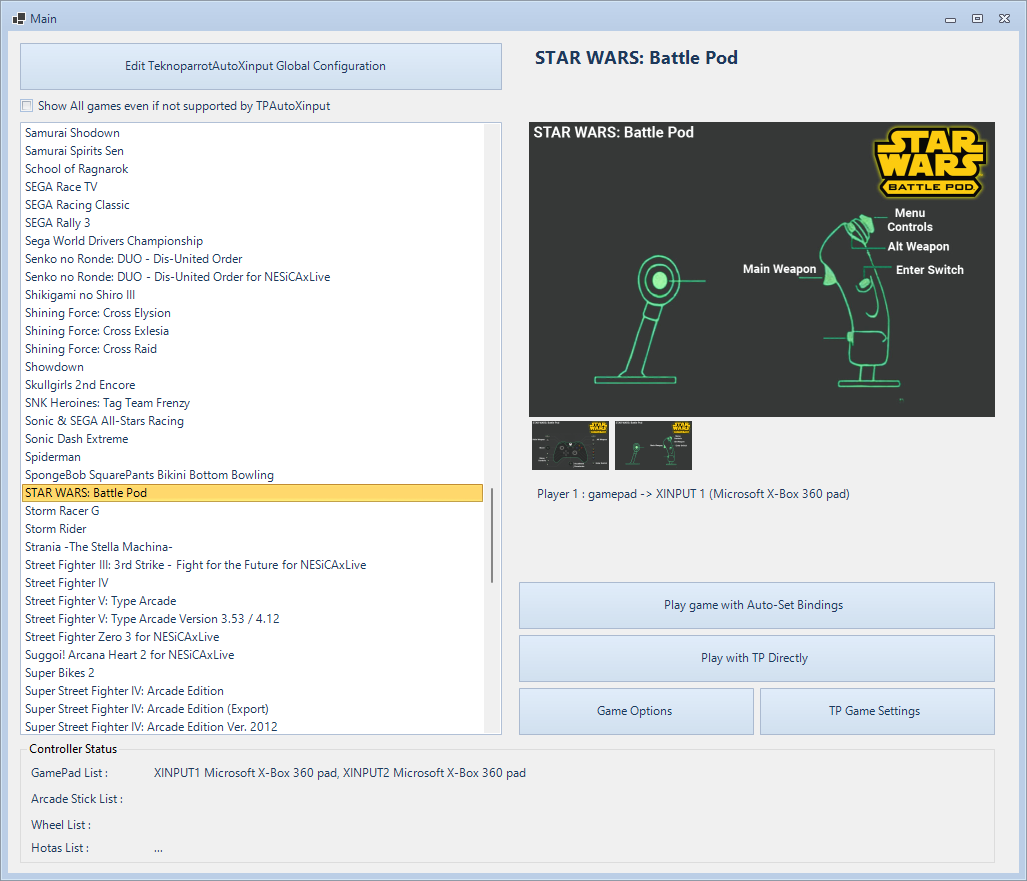Pick Super Bikes 2
The image size is (1027, 881).
(x=252, y=673)
